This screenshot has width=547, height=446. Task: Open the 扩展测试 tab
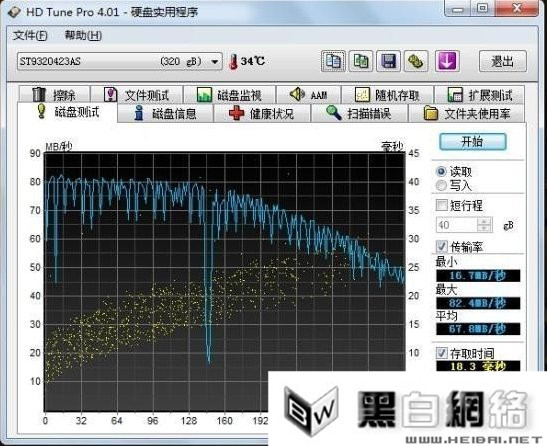click(479, 95)
